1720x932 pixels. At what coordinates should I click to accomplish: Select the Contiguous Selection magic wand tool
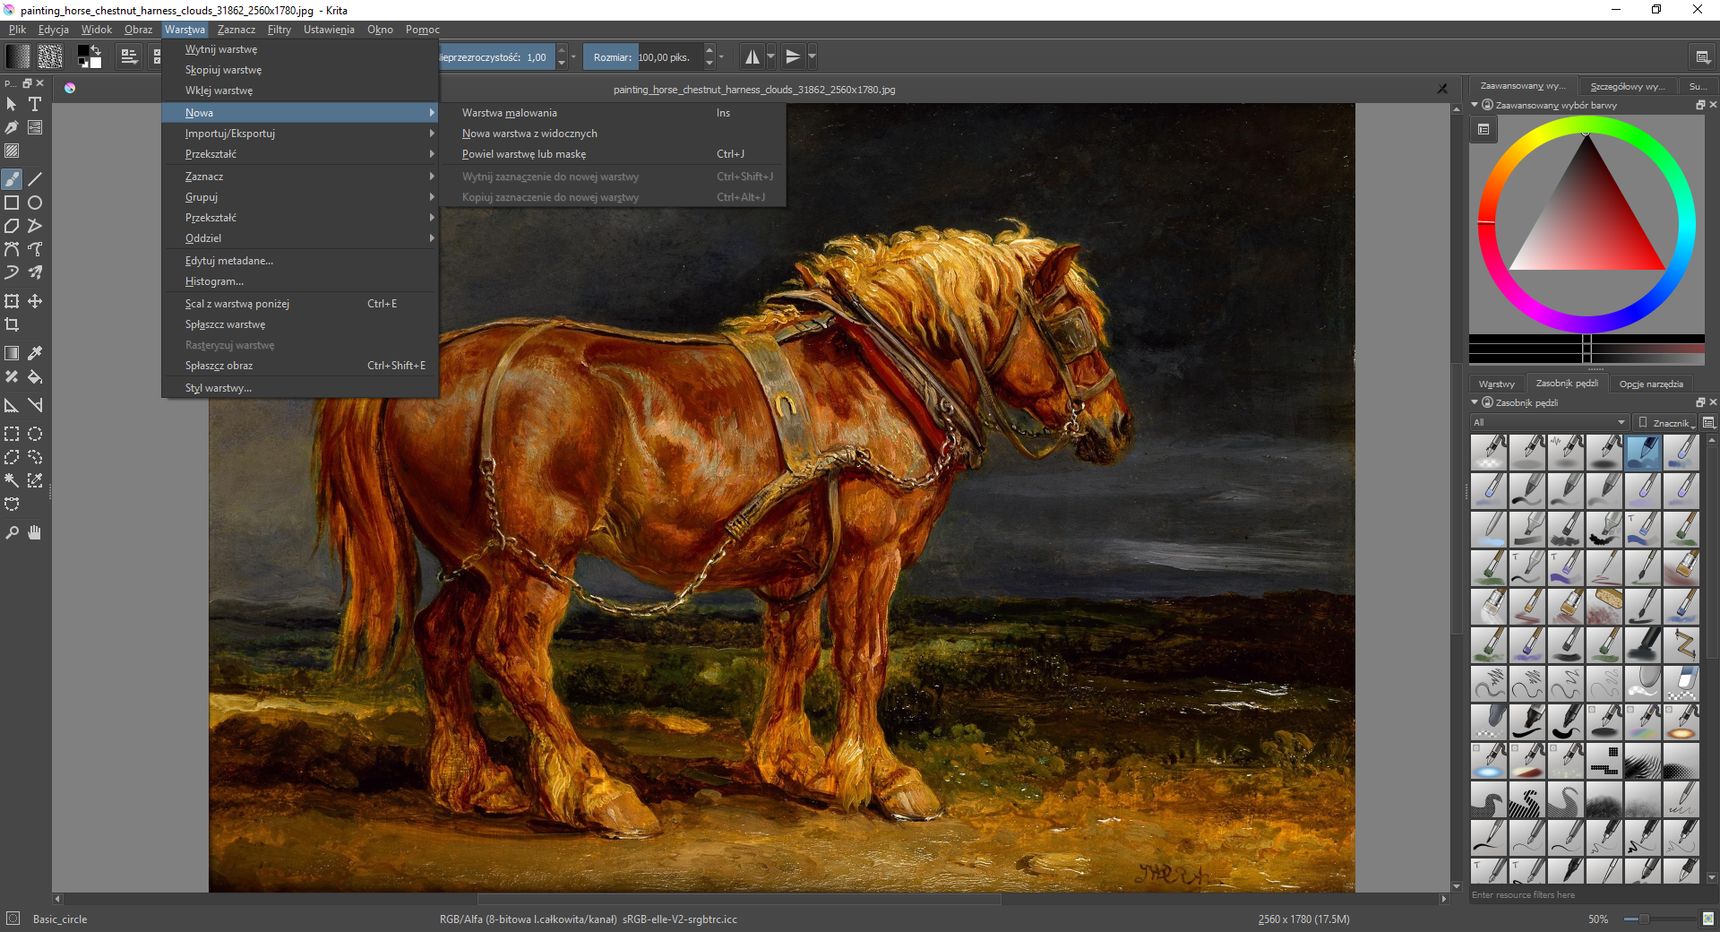click(x=12, y=481)
